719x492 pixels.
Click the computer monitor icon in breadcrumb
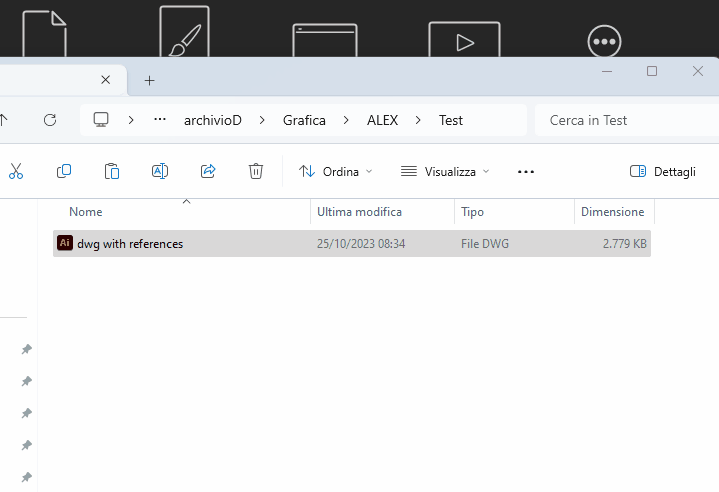tap(101, 120)
